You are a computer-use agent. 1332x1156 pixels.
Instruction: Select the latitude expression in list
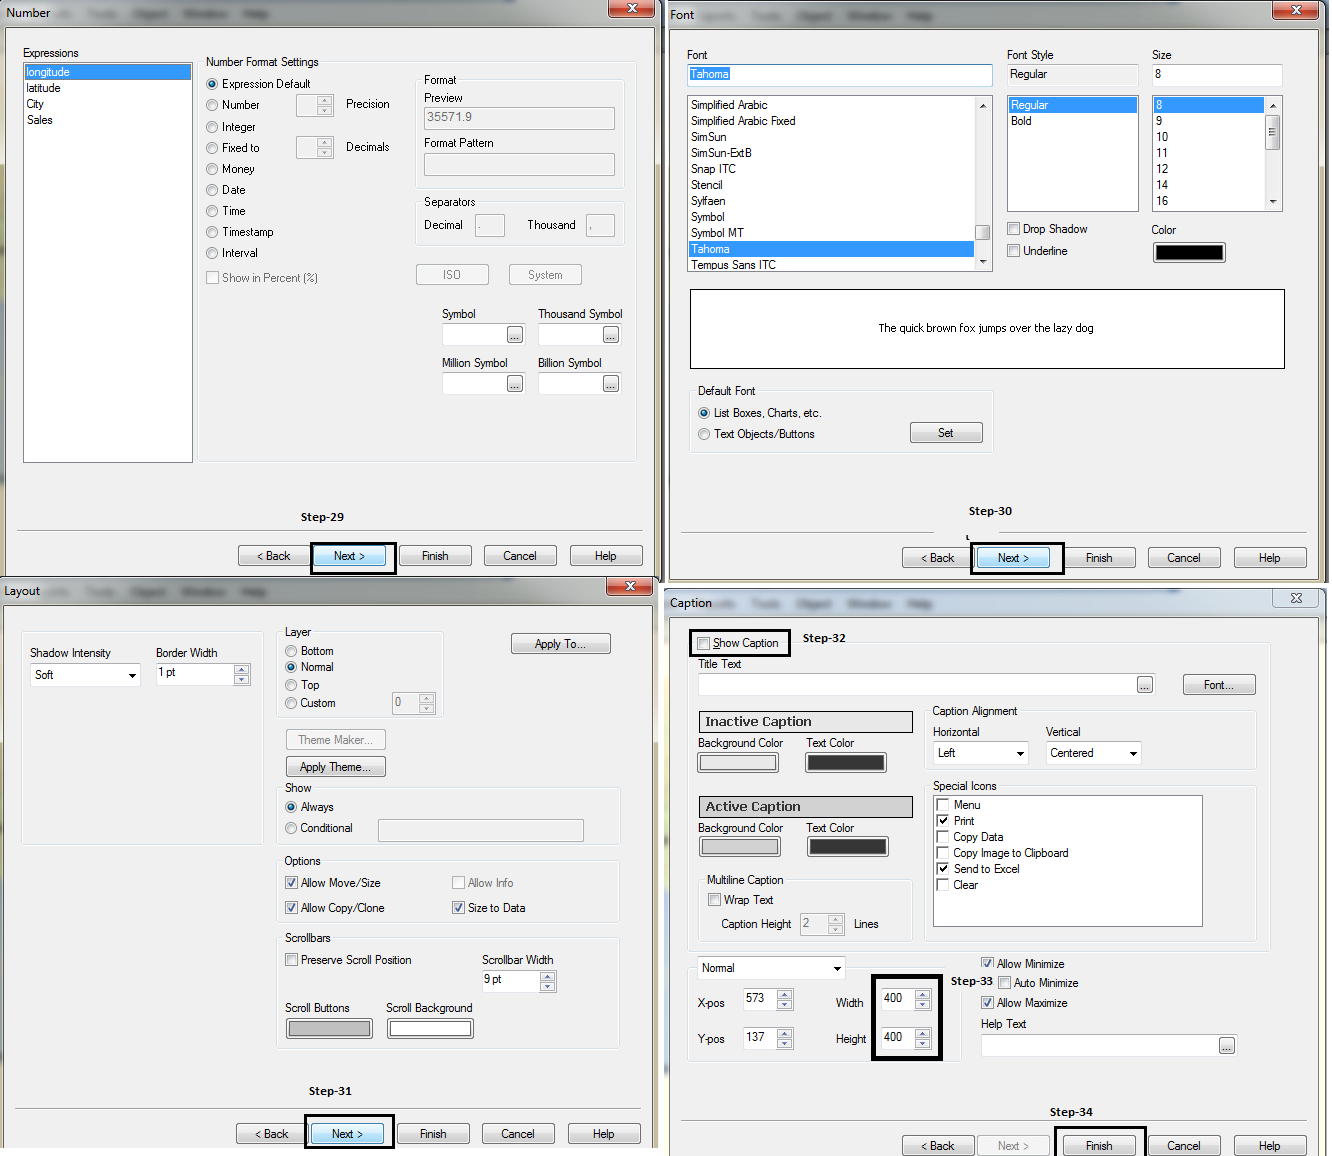click(44, 88)
